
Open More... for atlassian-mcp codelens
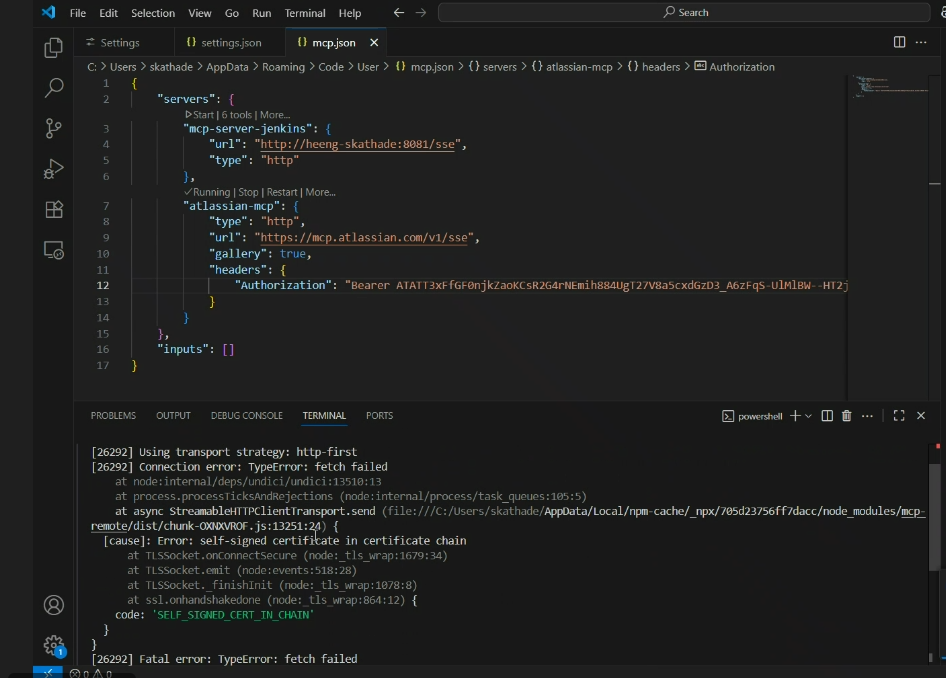320,192
